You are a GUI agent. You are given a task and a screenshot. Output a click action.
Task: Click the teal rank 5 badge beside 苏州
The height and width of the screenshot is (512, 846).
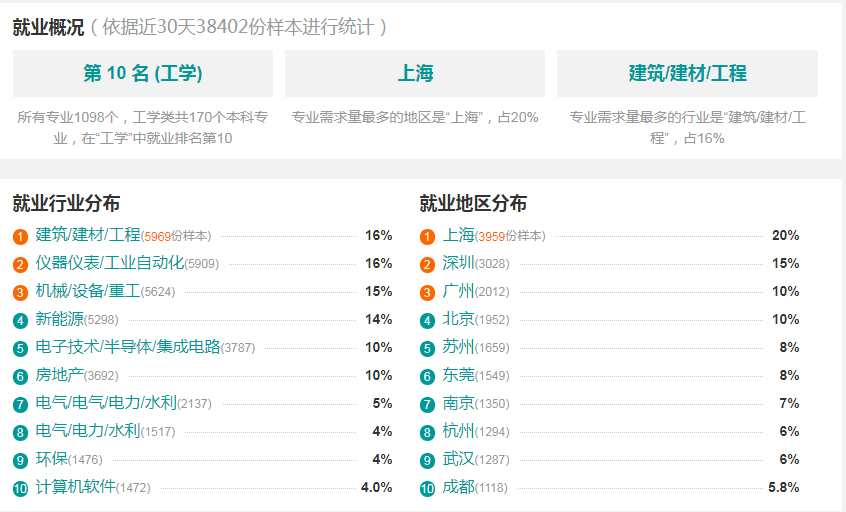(x=427, y=349)
